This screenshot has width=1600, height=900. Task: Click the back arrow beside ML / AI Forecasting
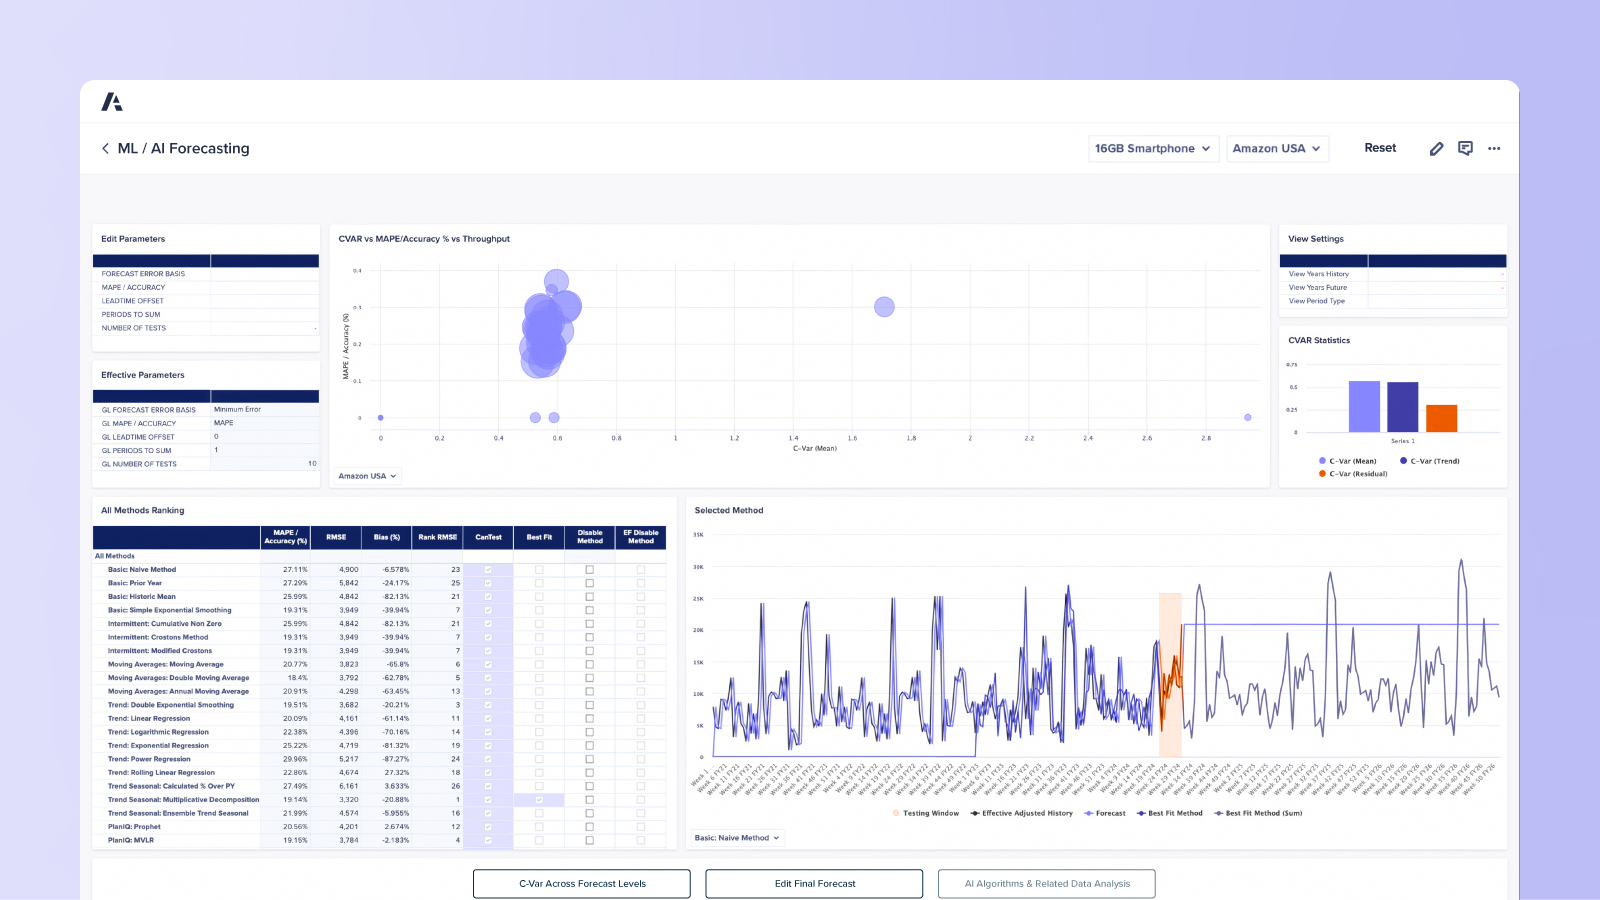tap(106, 148)
